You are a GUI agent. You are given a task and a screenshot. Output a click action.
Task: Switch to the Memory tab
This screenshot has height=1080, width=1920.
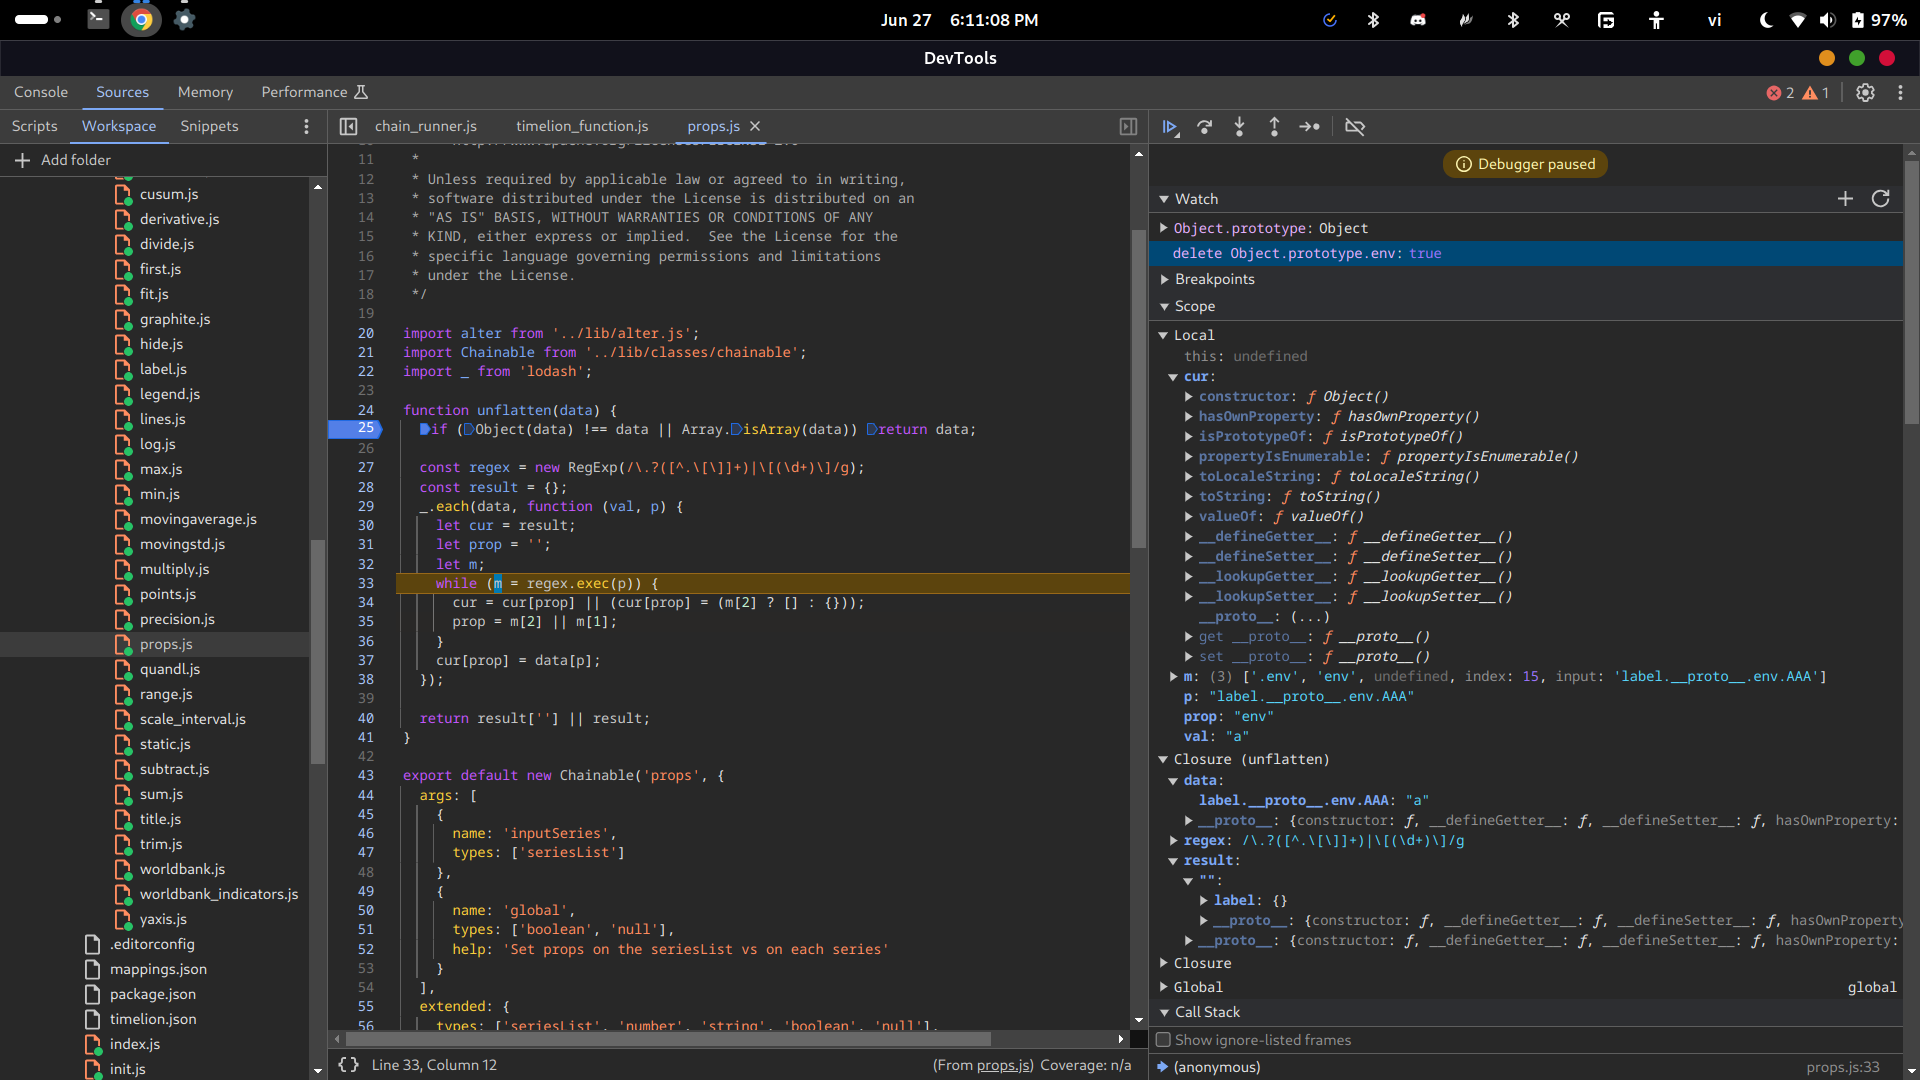205,92
